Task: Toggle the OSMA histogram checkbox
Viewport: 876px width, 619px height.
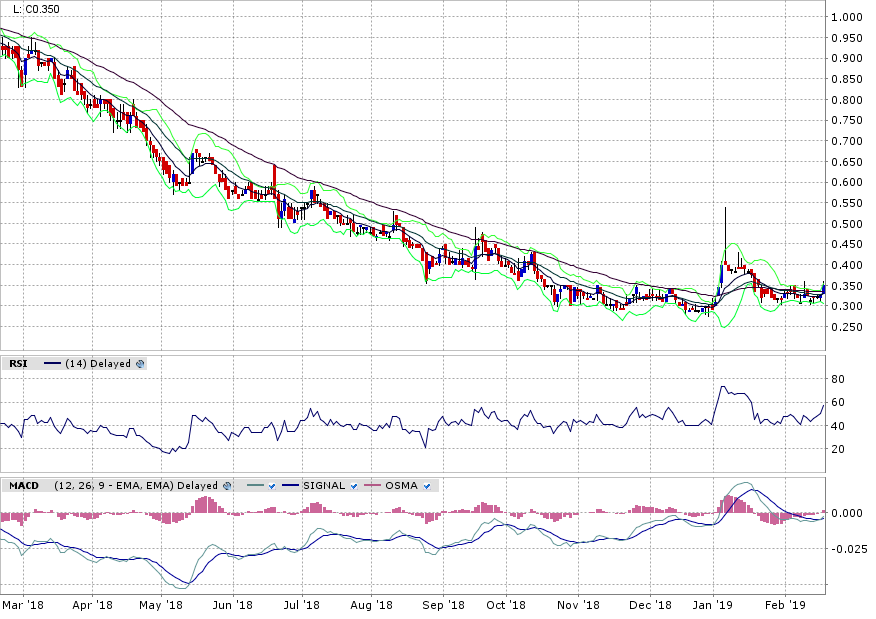Action: tap(429, 485)
